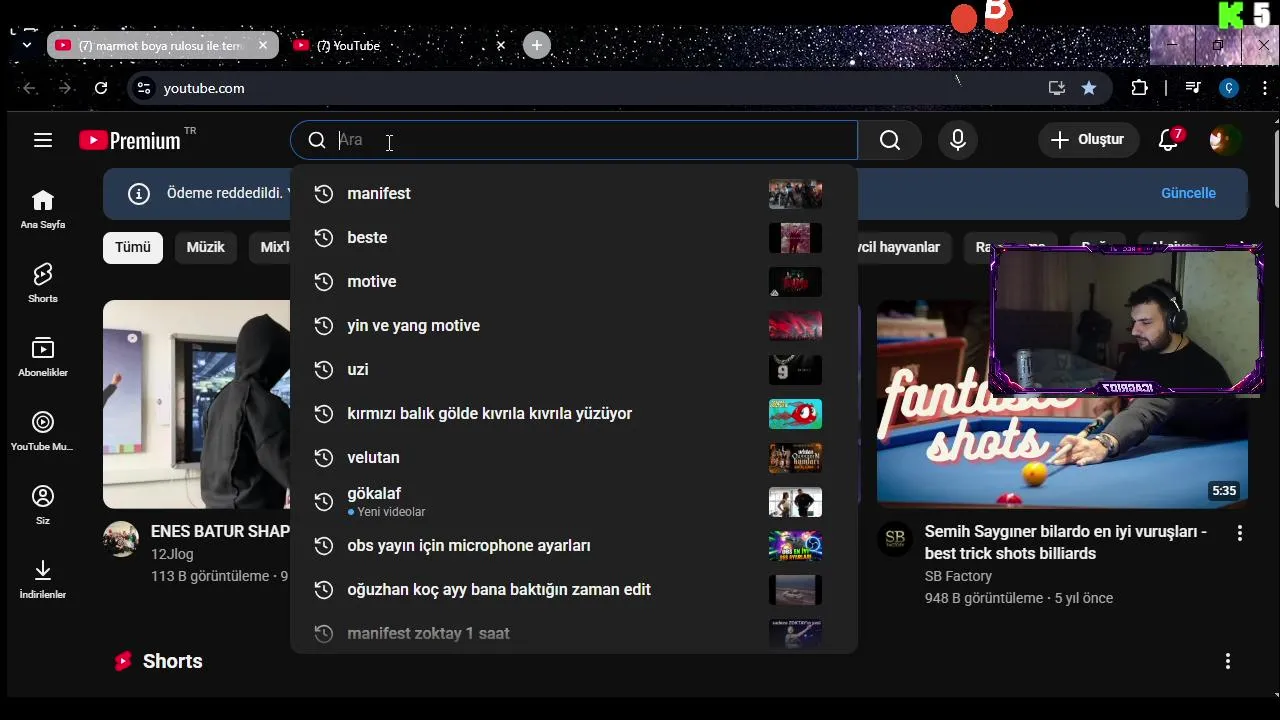
Task: Open the Siz section in sidebar
Action: [43, 505]
